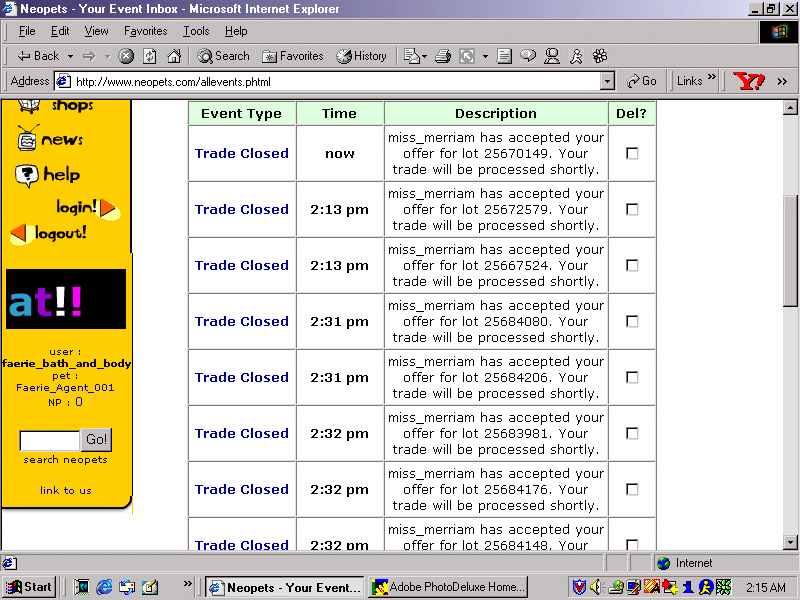Check Del box for lot 25670149

[632, 153]
